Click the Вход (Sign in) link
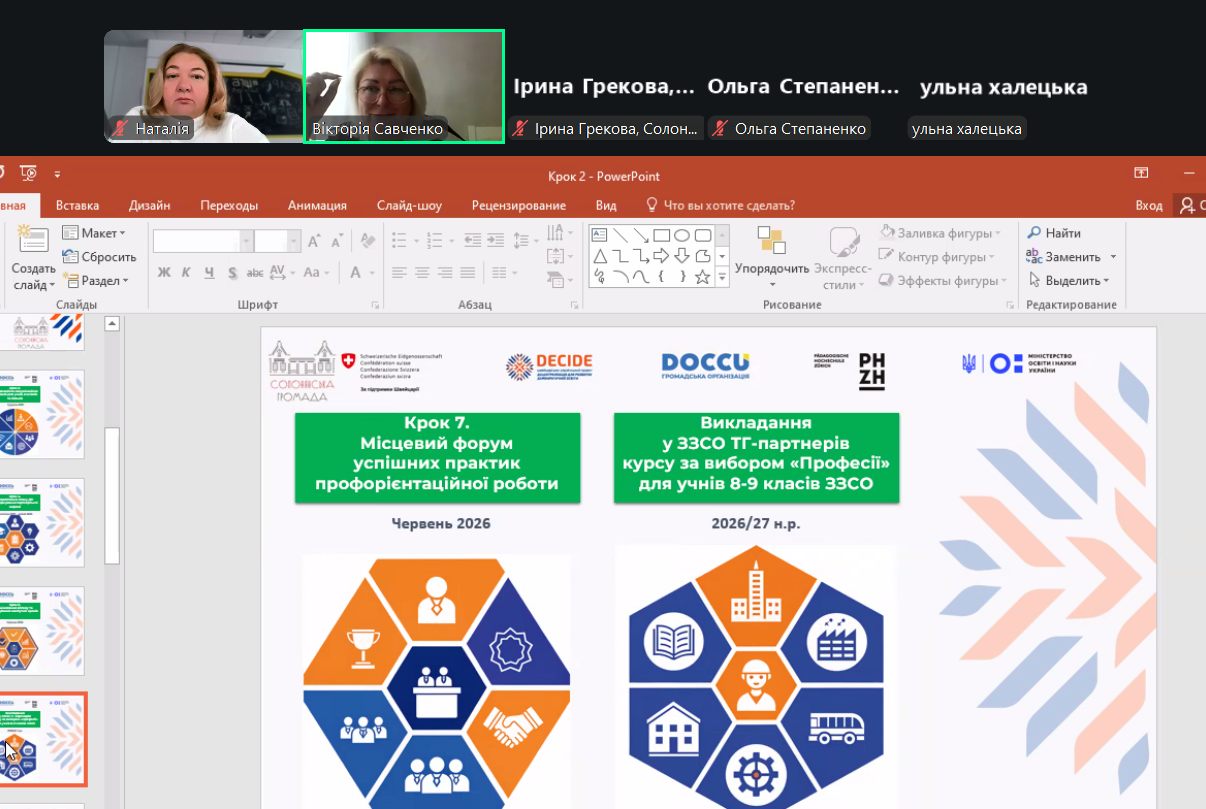 1149,205
